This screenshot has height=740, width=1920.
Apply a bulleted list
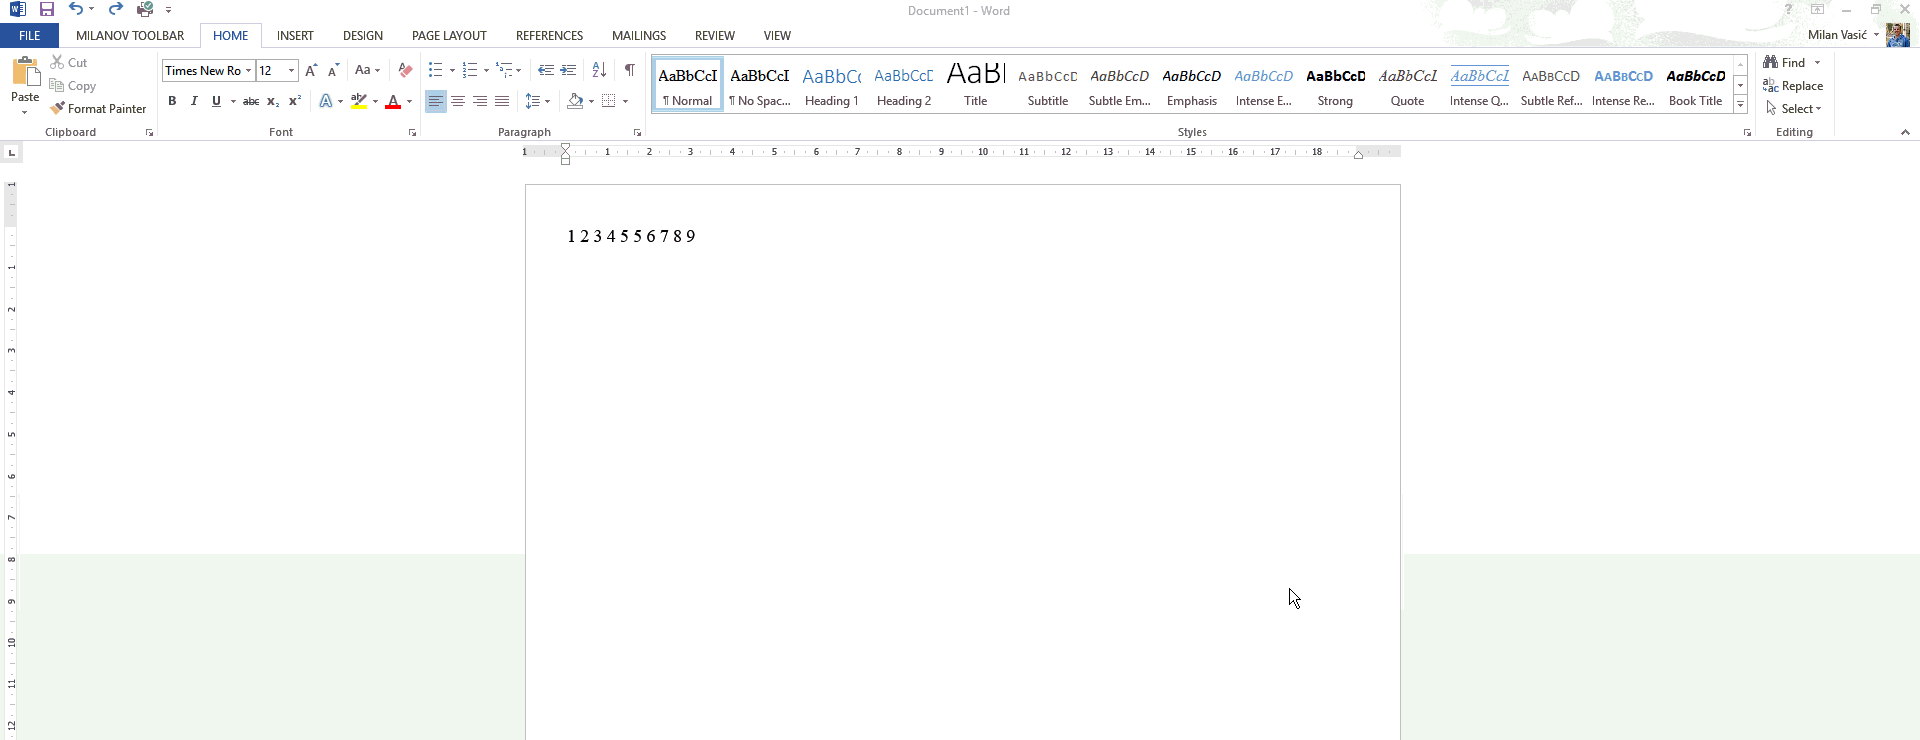pos(435,71)
